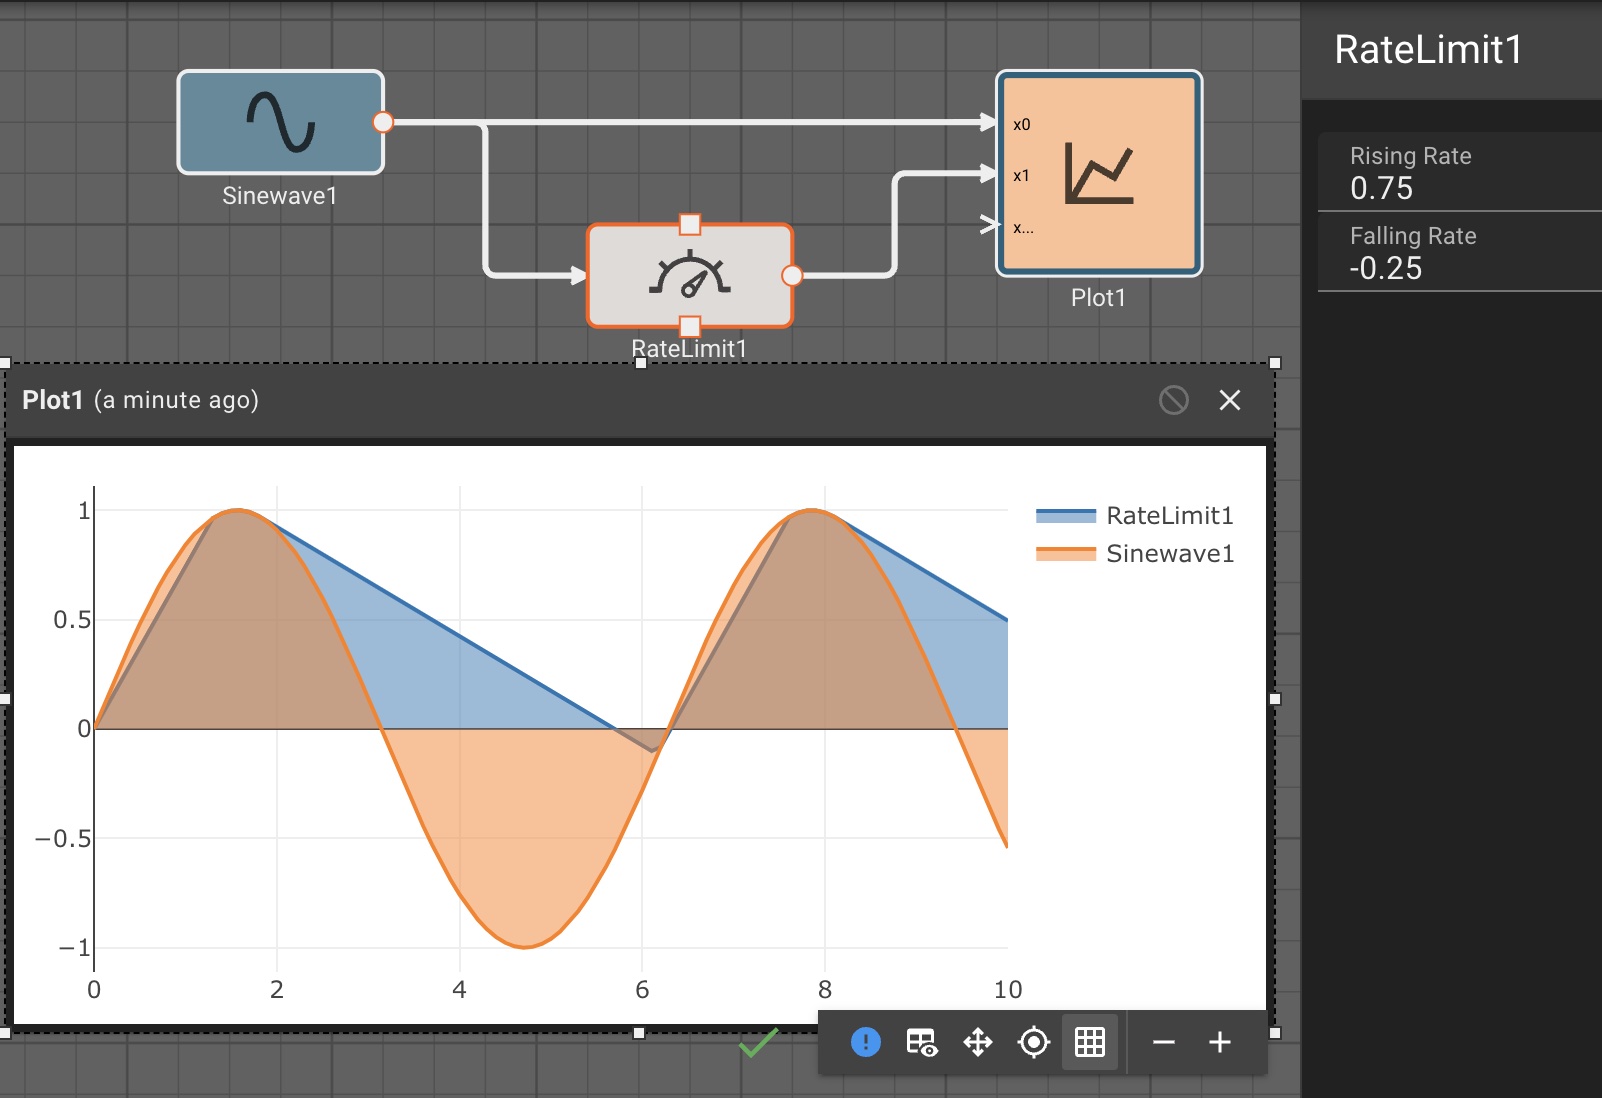Screen dimensions: 1602x1098
Task: Click the Sinewave1 block label
Action: pos(280,196)
